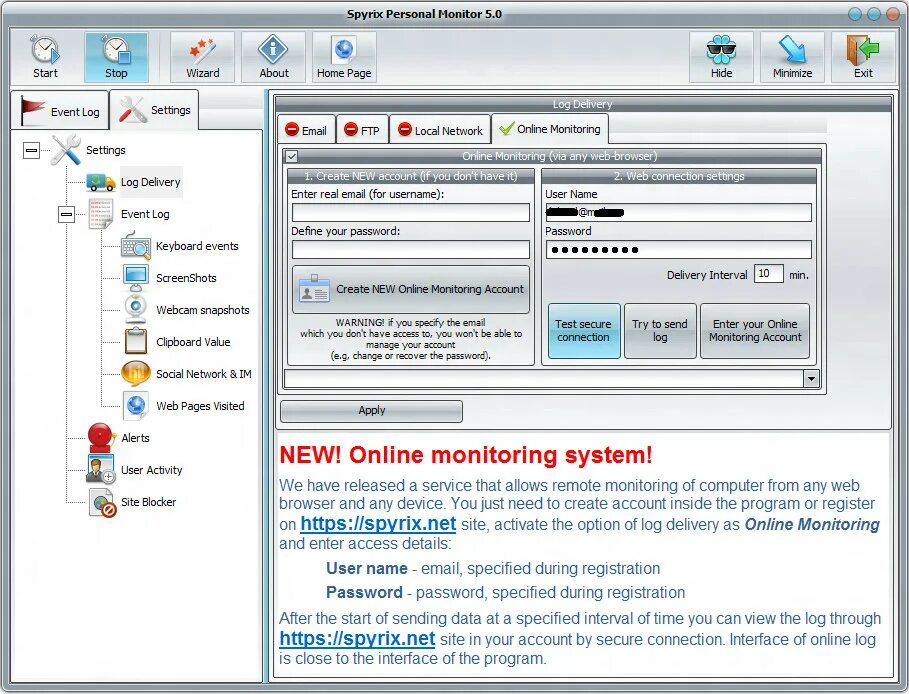The image size is (909, 694).
Task: Click the User Name field
Action: point(678,212)
